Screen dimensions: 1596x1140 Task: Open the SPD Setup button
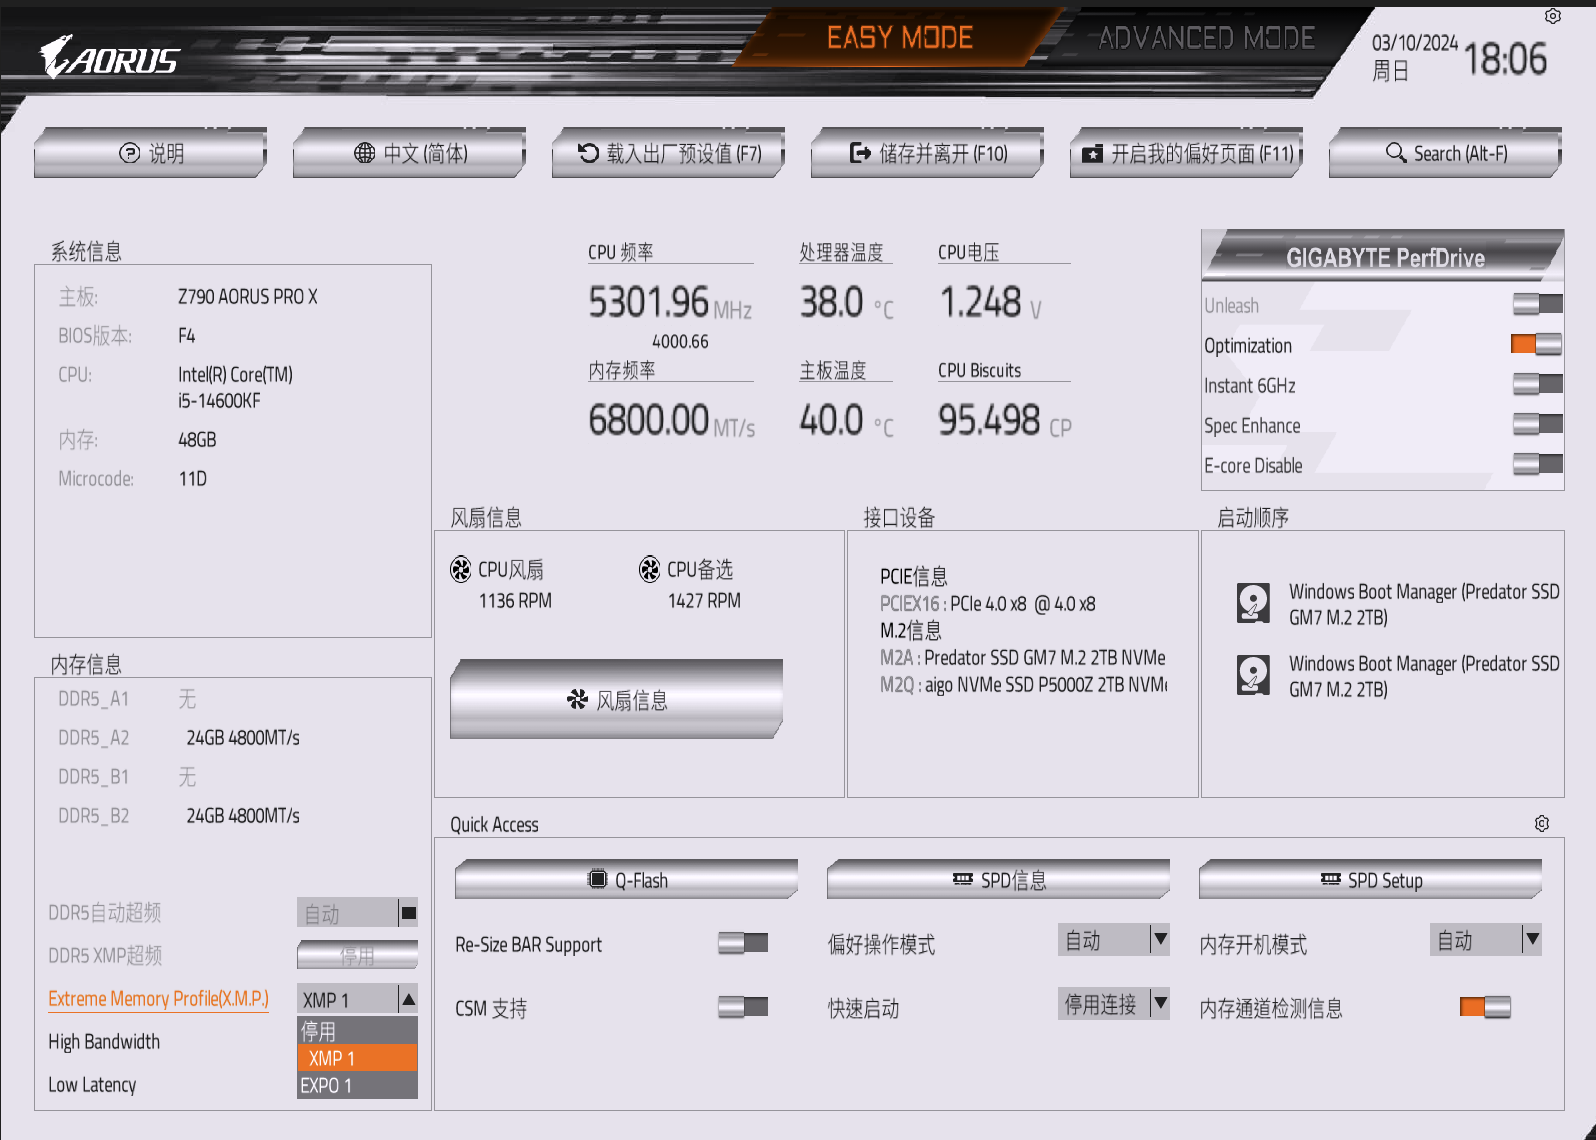(x=1370, y=879)
